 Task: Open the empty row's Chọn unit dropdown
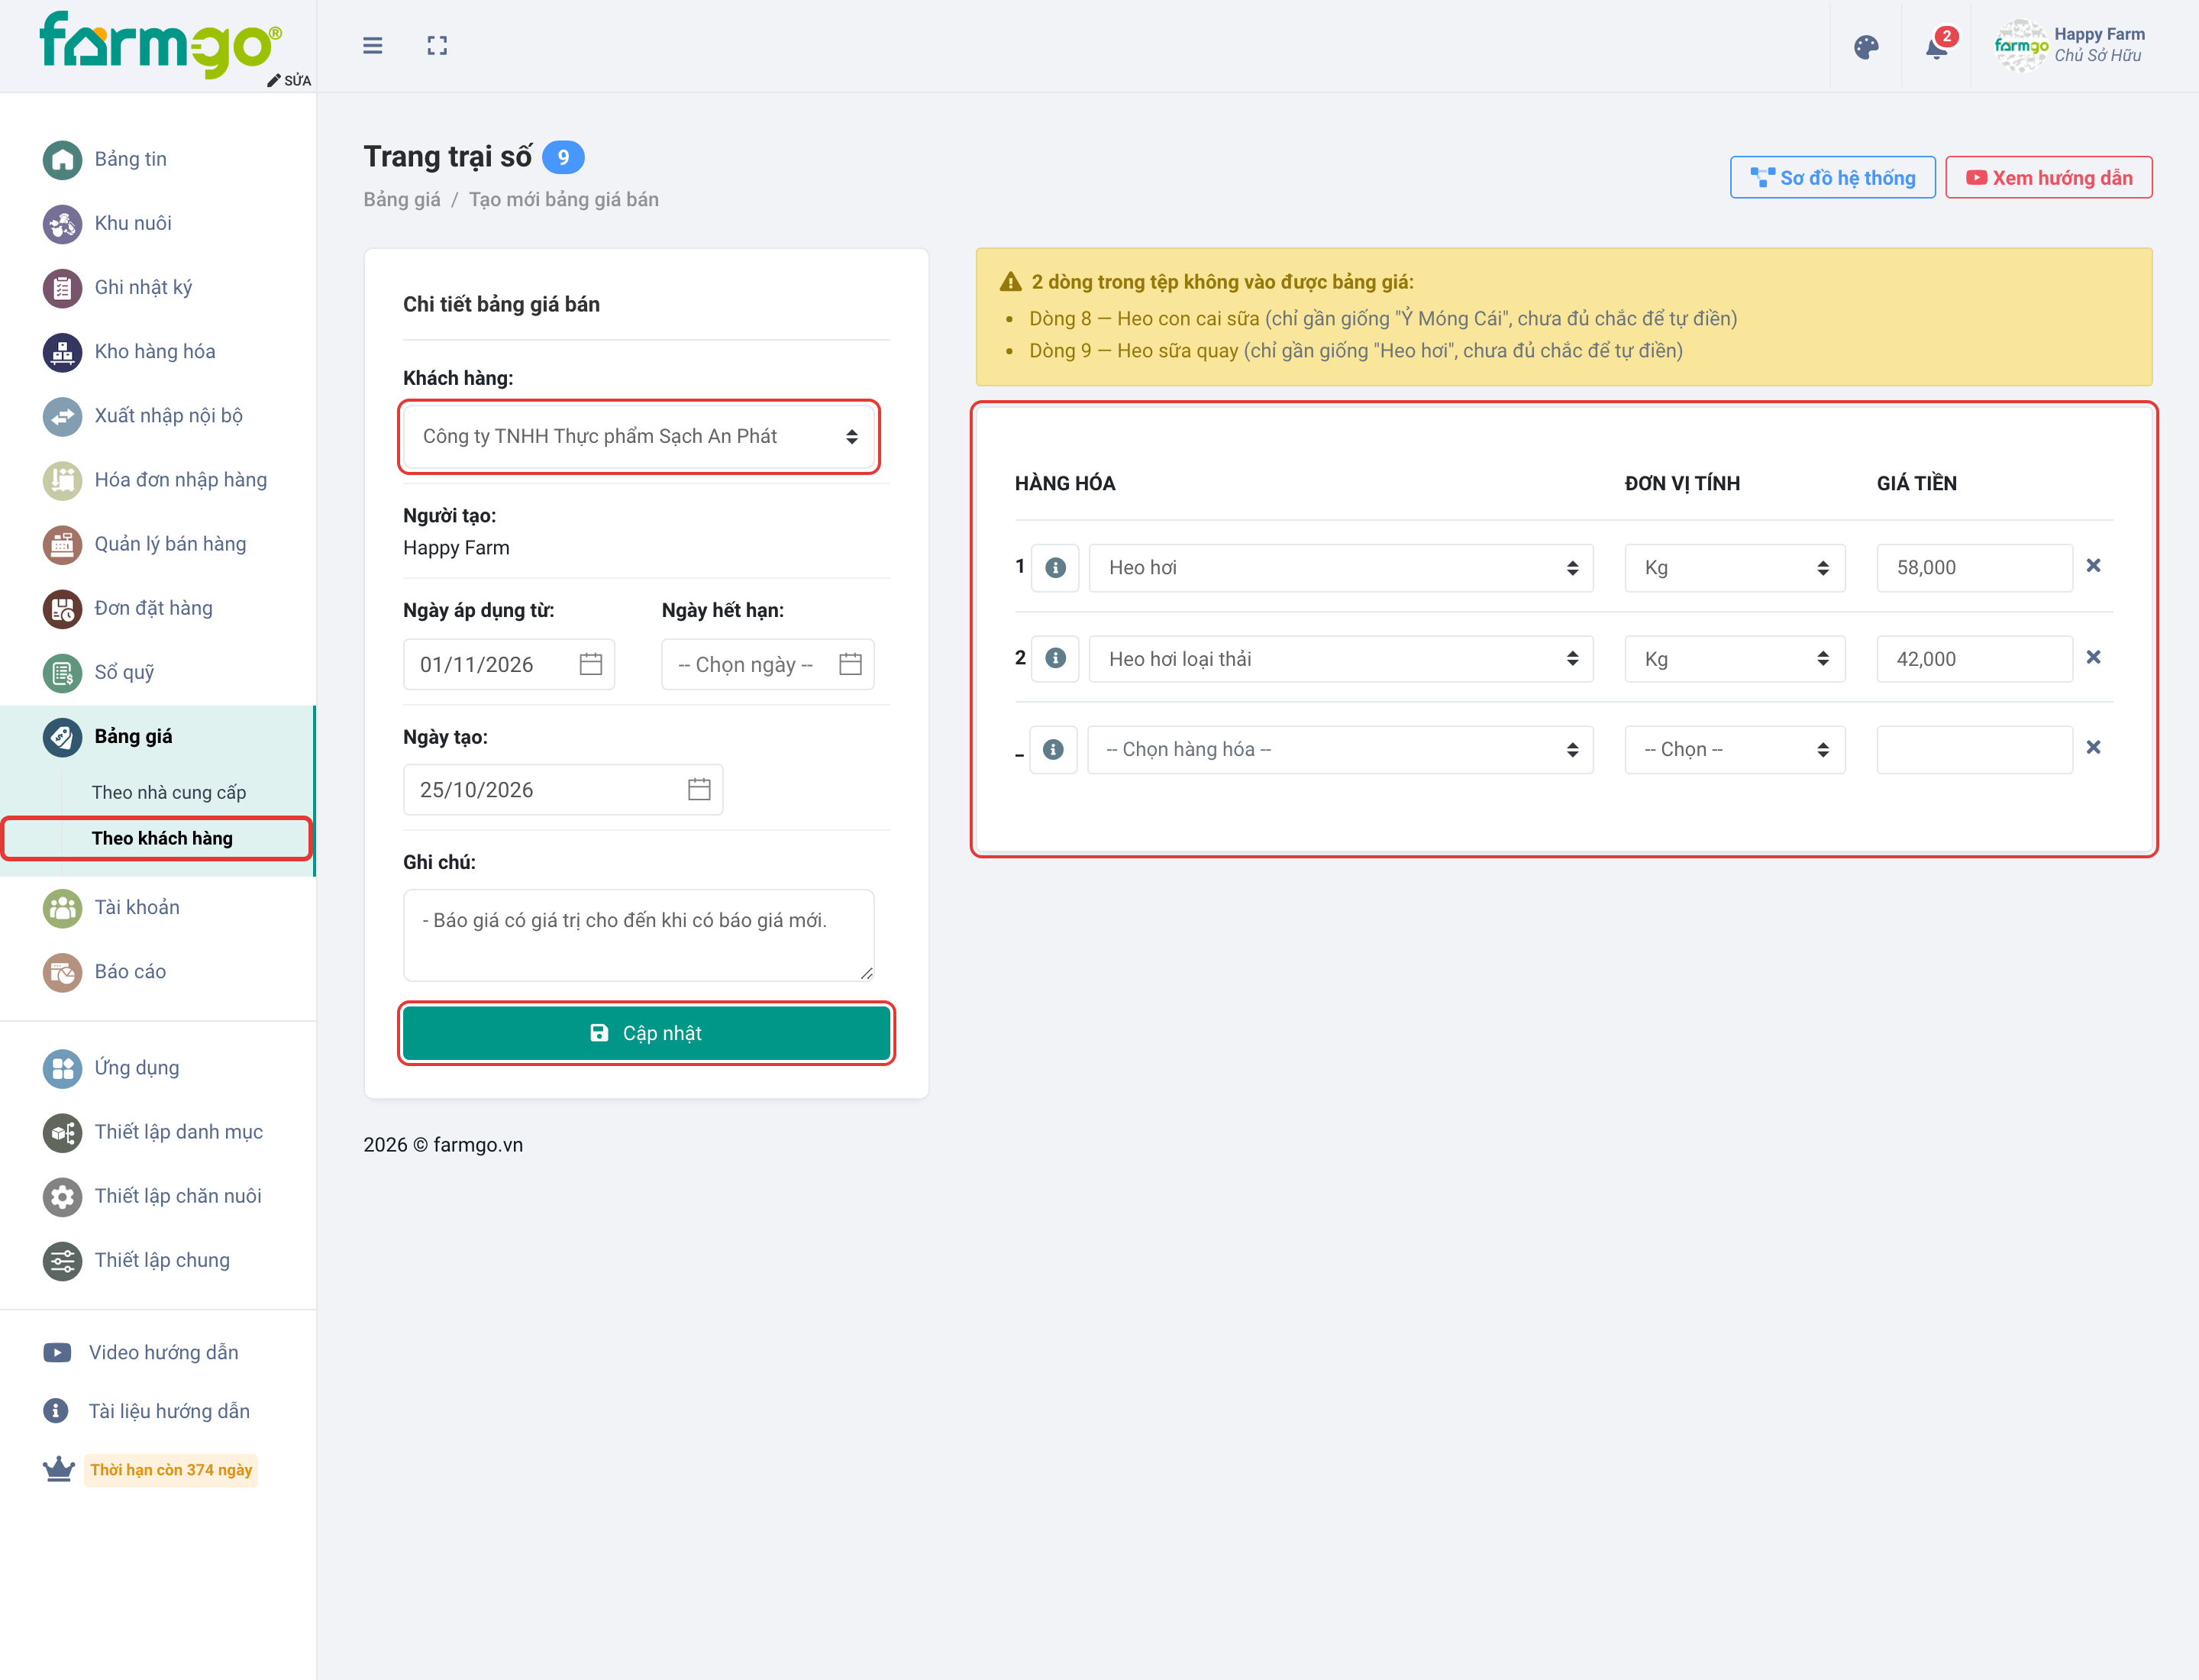pos(1735,749)
